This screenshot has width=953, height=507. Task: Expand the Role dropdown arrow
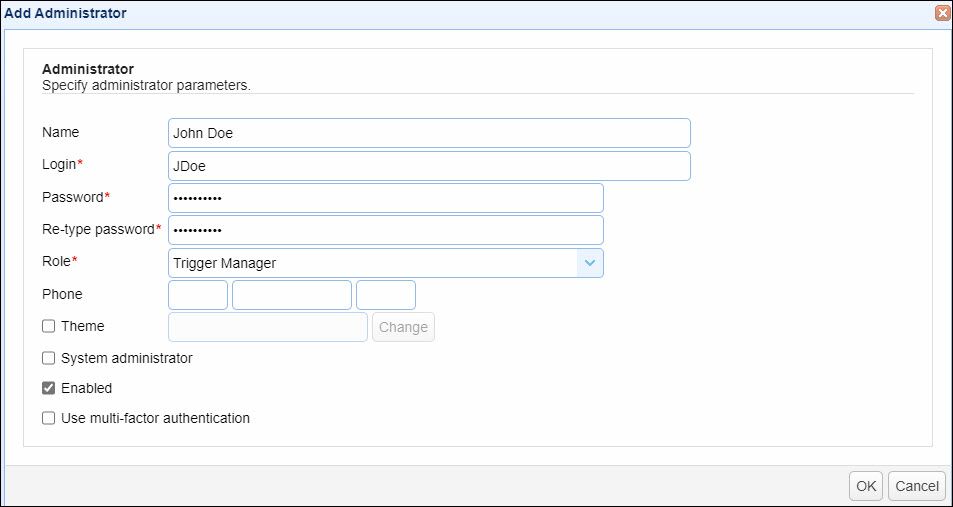click(x=590, y=263)
